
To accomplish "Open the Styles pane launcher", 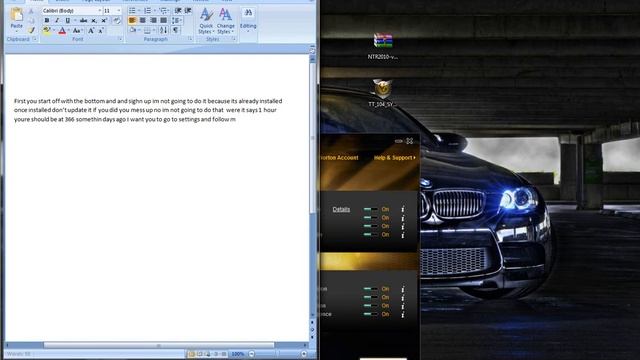I will 234,39.
